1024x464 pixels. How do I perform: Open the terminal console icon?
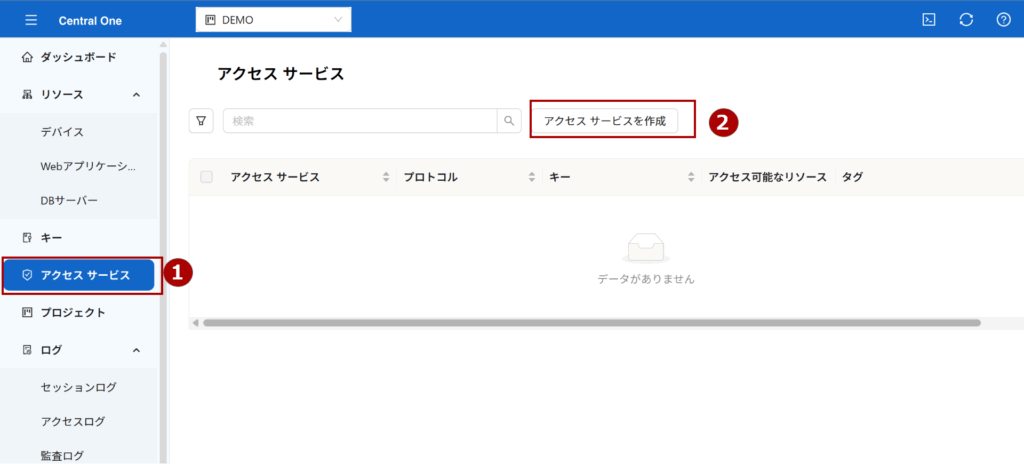point(929,20)
